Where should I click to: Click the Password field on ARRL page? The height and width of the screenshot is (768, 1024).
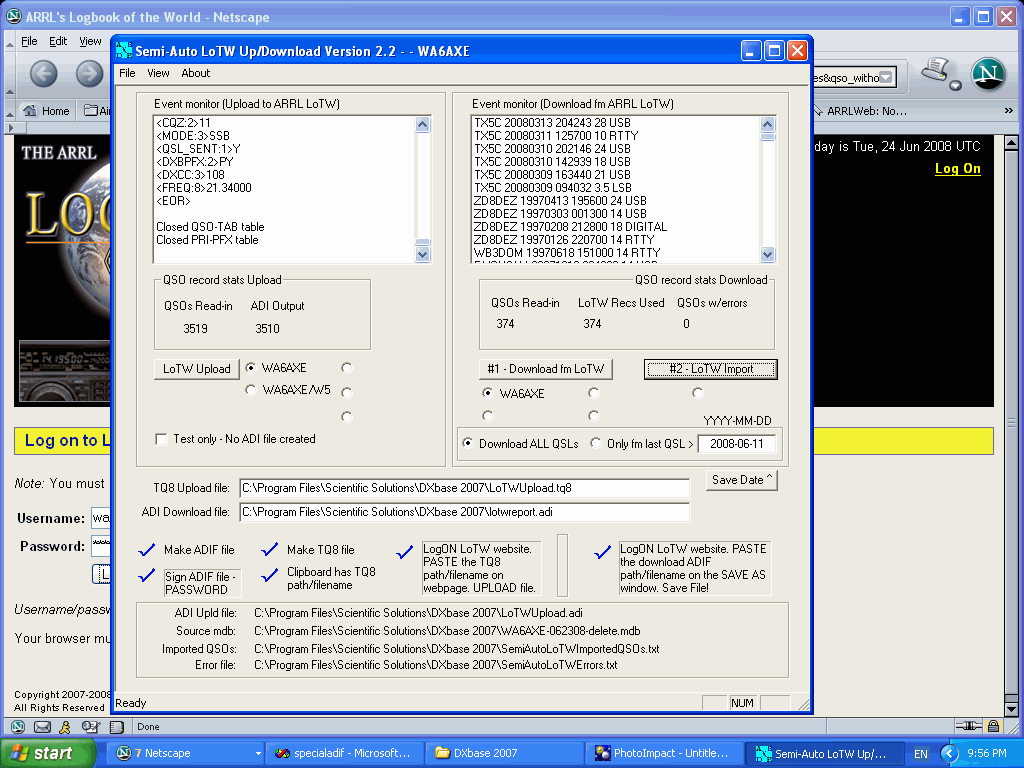point(101,546)
